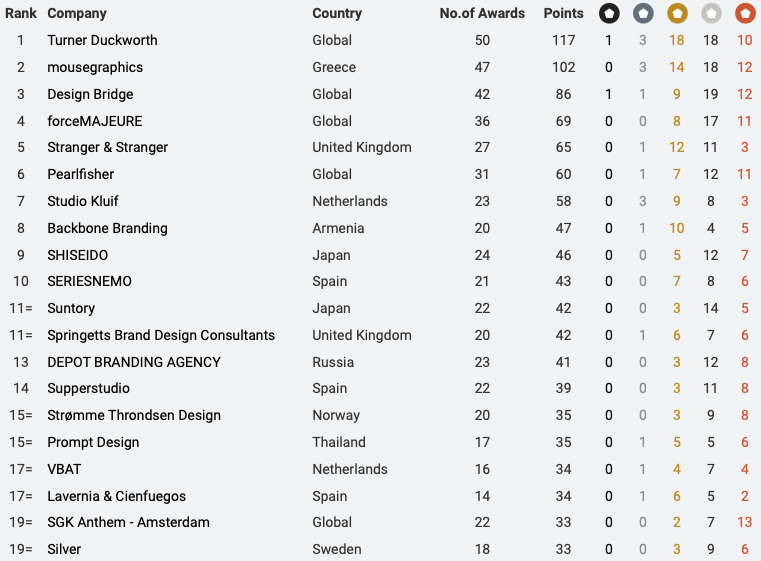Click the black pentagon award icon

(609, 14)
